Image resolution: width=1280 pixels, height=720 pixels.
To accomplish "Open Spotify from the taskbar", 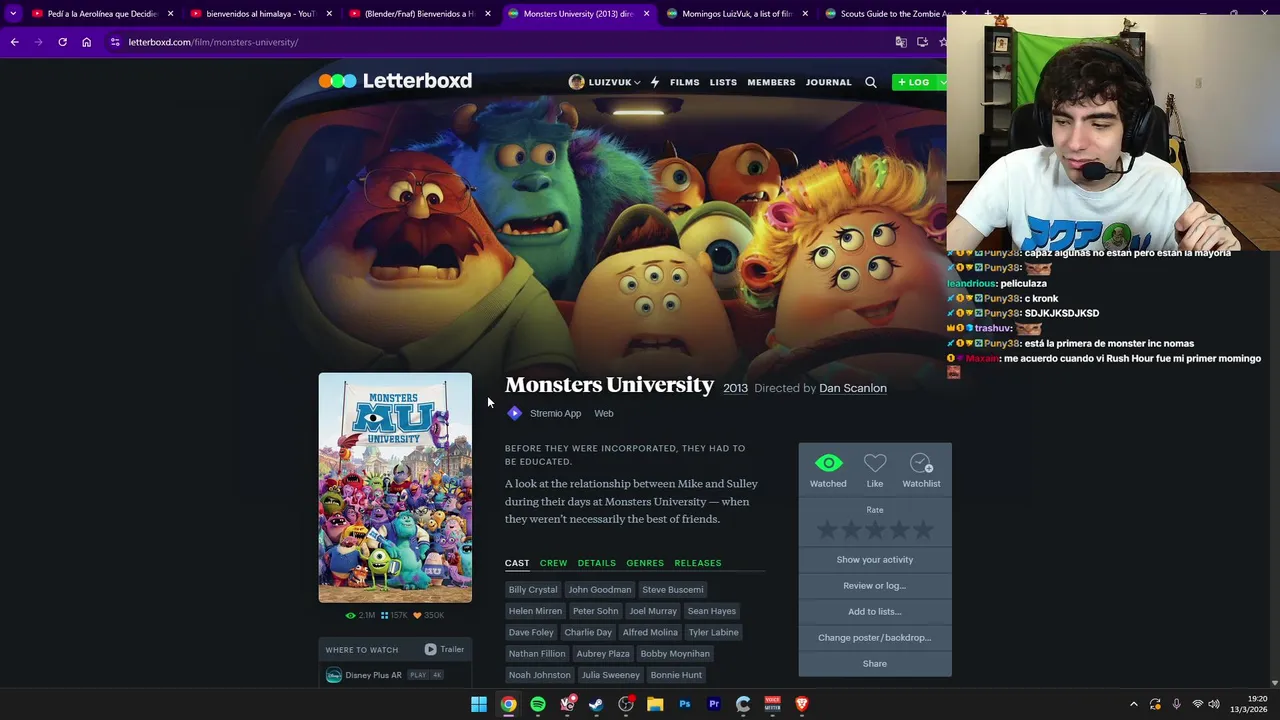I will click(538, 704).
